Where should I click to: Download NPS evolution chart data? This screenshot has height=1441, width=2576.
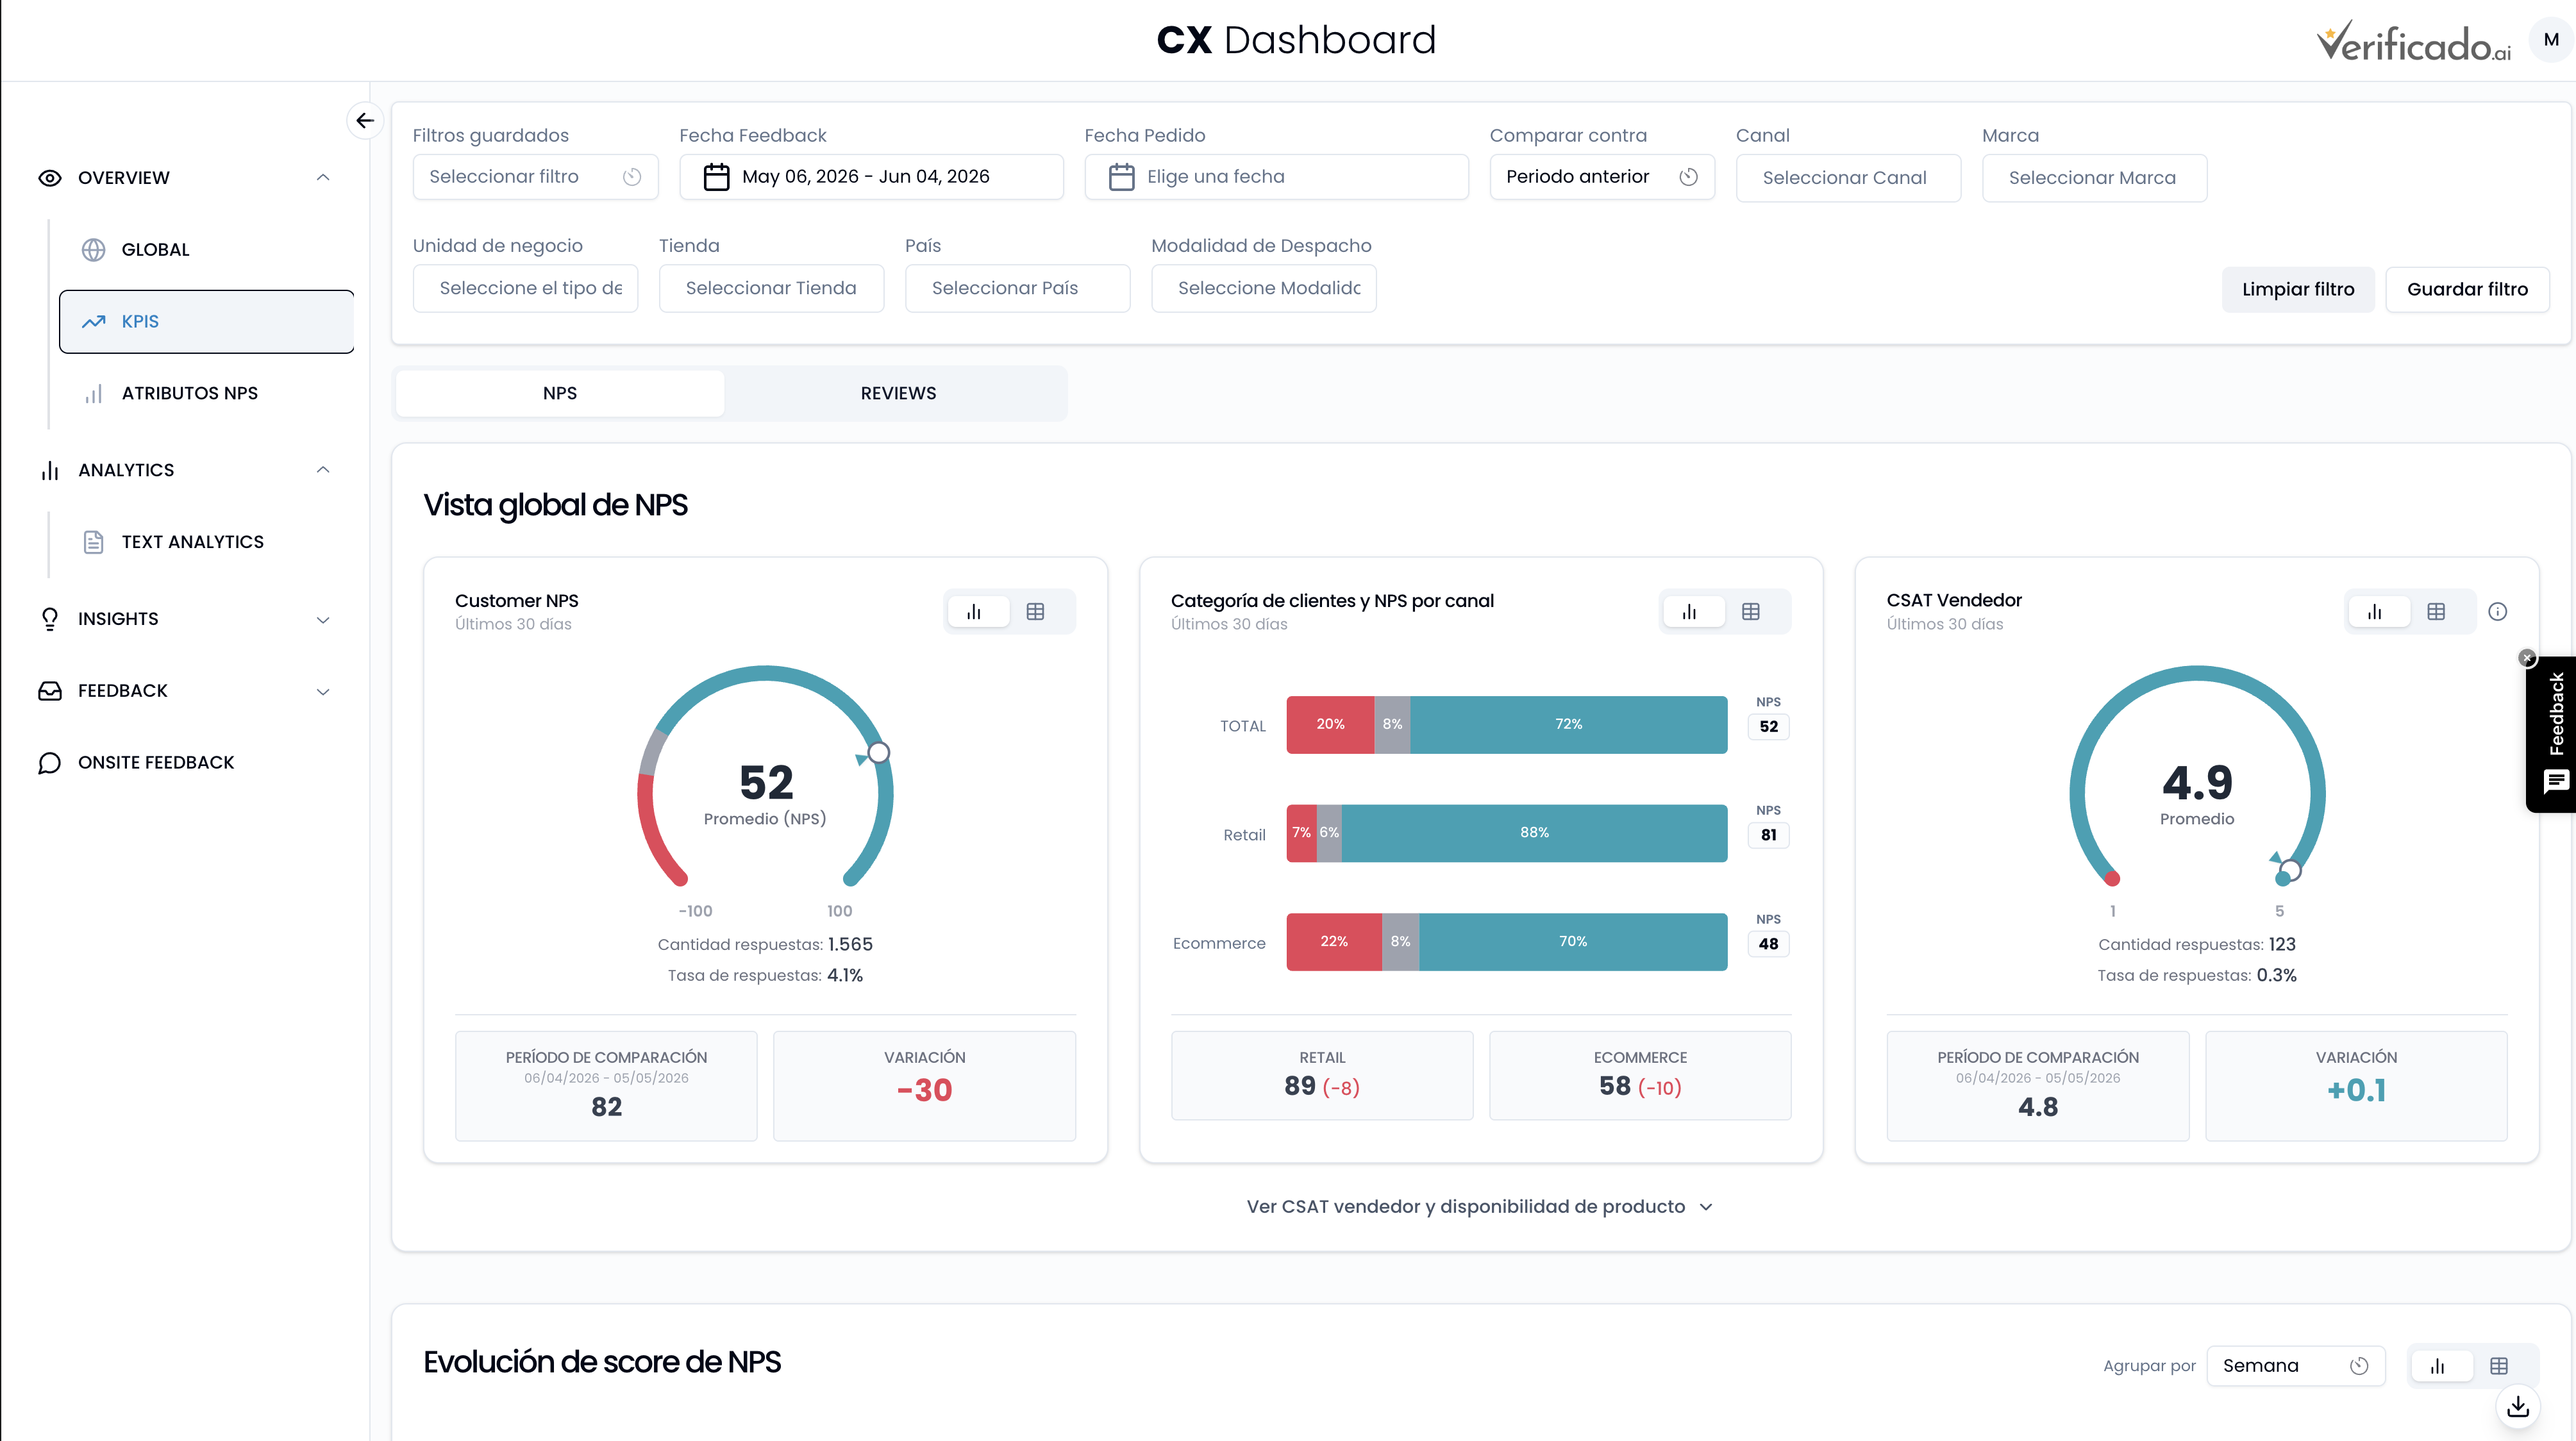click(x=2518, y=1406)
